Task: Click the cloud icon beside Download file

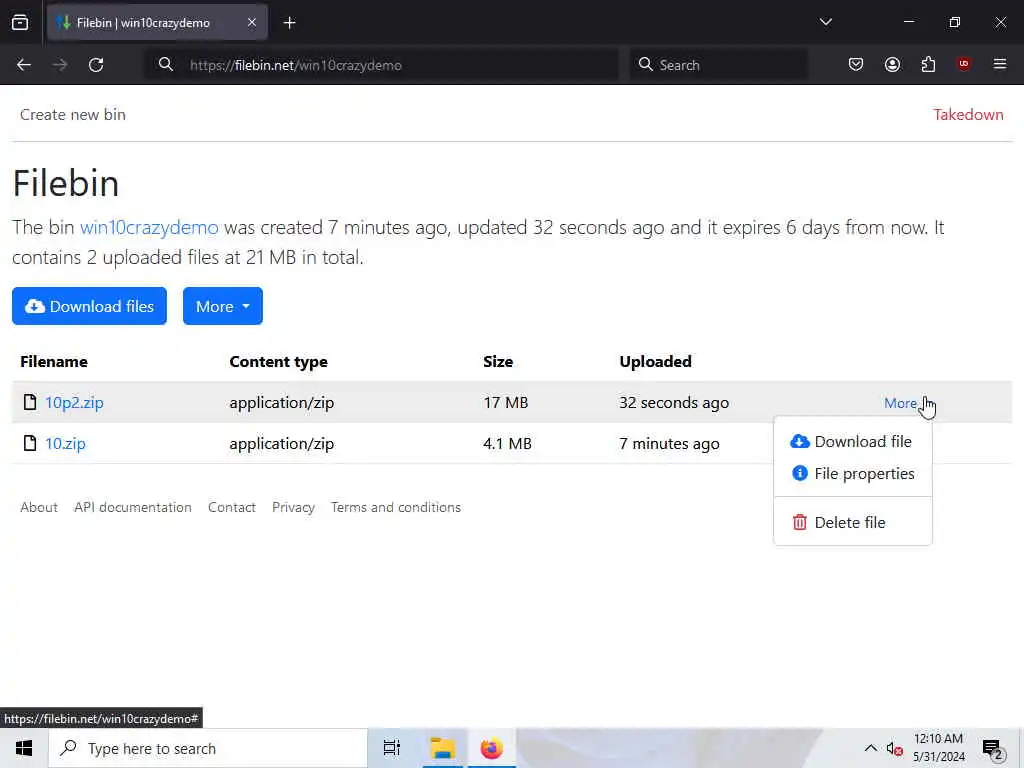Action: pos(799,441)
